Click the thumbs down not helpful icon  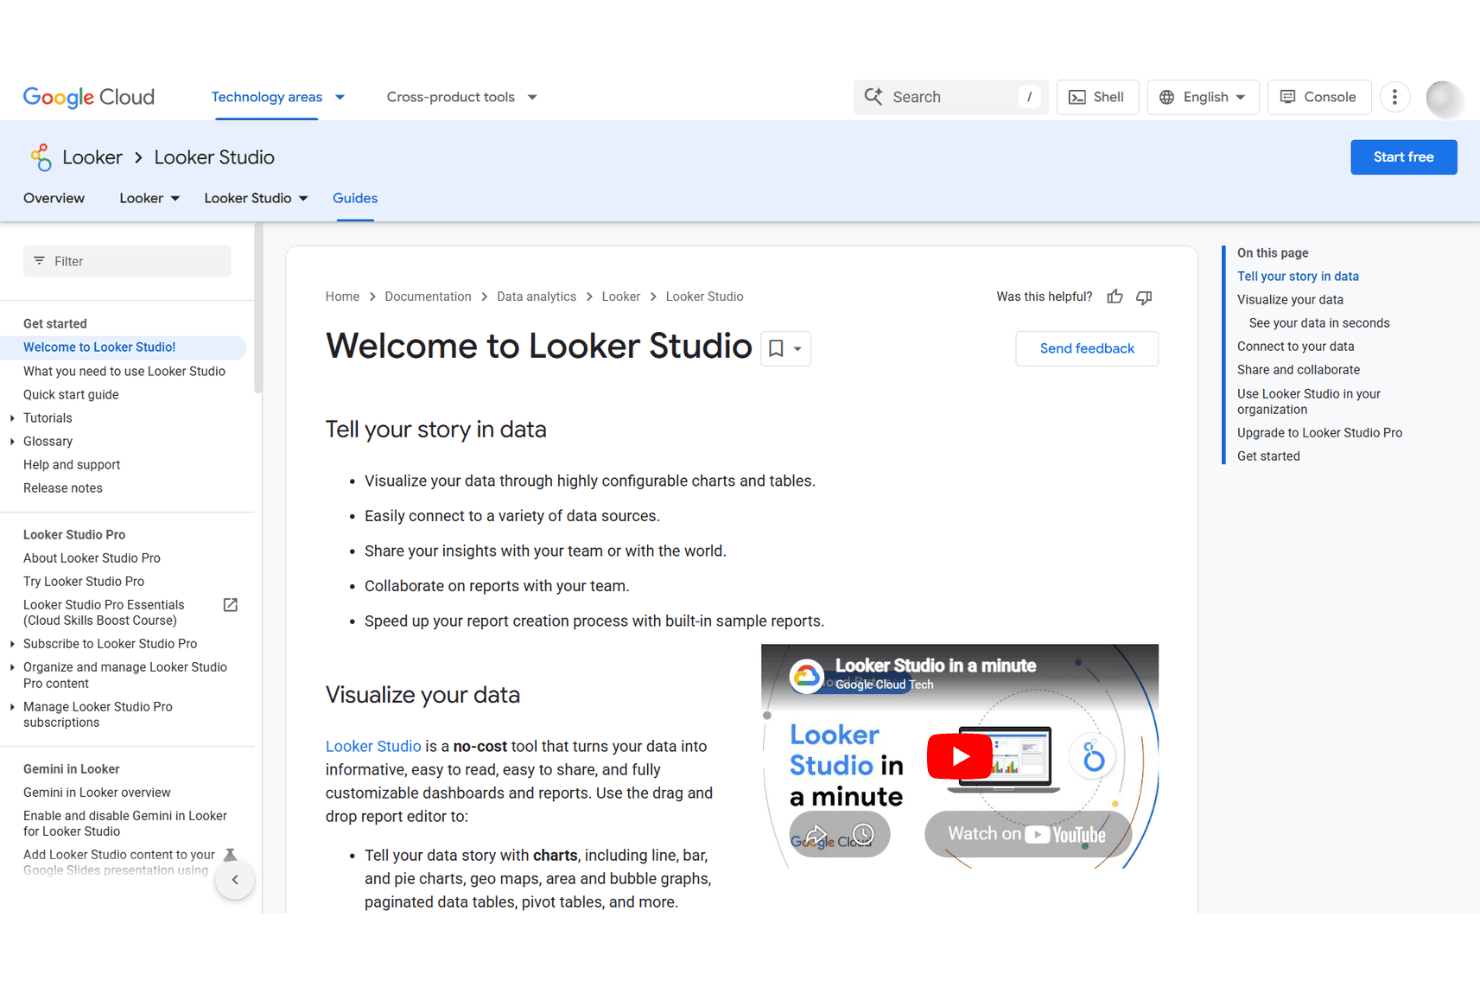click(1144, 297)
